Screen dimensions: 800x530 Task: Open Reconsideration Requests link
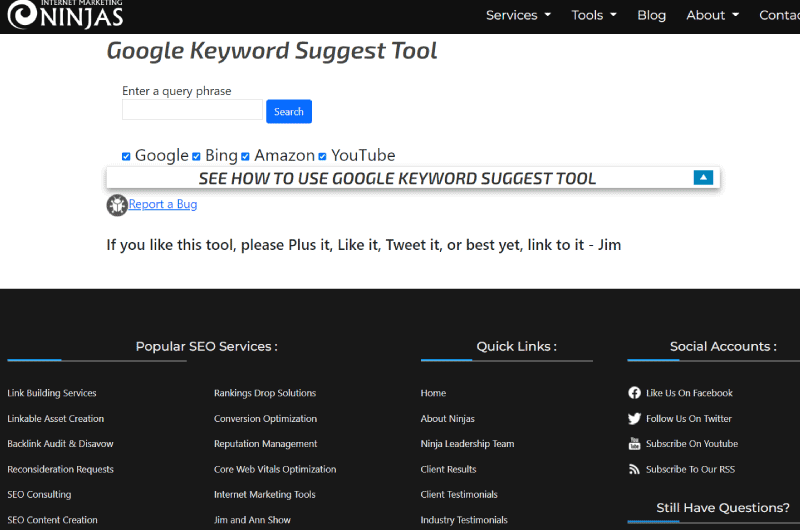pyautogui.click(x=60, y=469)
